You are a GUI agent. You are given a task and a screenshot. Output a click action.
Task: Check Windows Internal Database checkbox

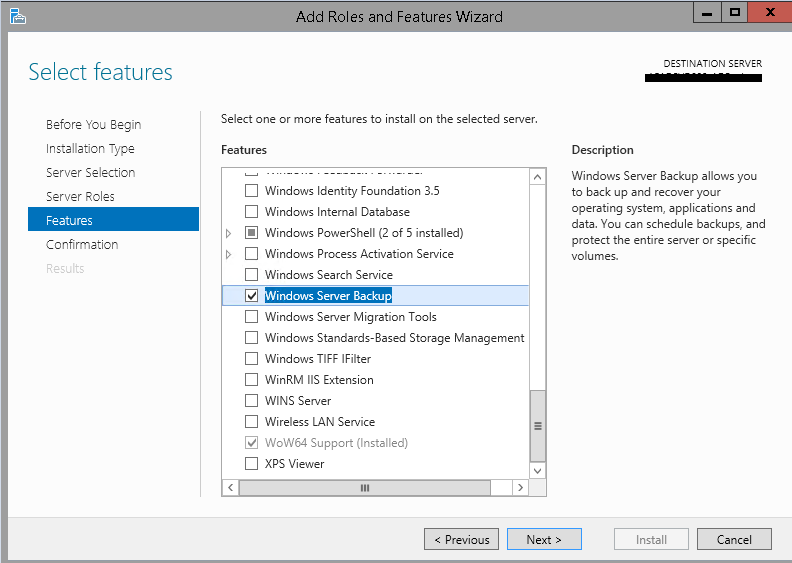coord(251,212)
